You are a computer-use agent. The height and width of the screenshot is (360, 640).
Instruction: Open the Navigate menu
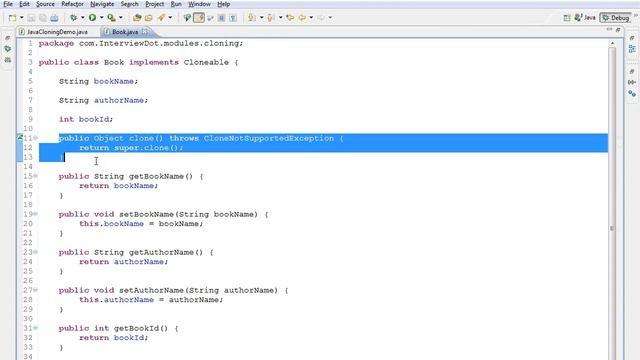click(102, 4)
